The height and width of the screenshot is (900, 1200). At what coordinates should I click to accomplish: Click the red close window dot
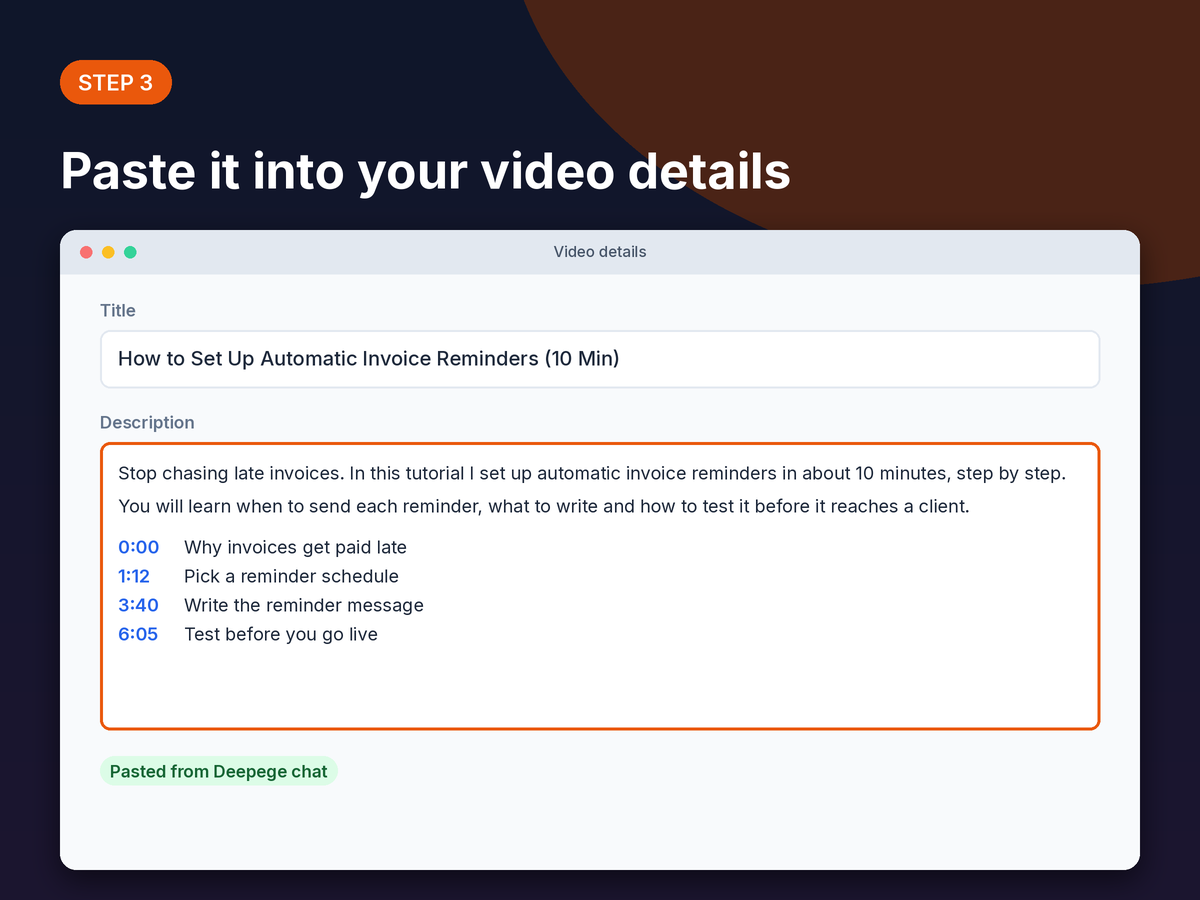point(86,252)
